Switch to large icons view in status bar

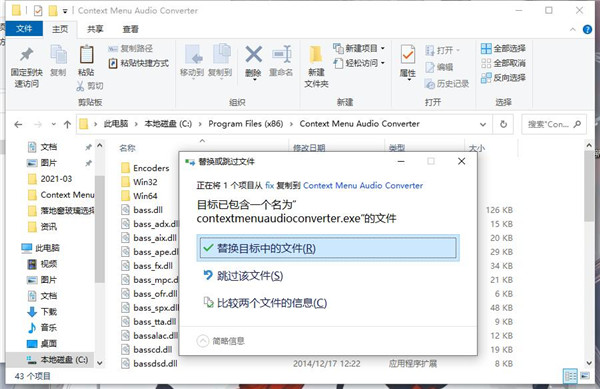pyautogui.click(x=585, y=376)
